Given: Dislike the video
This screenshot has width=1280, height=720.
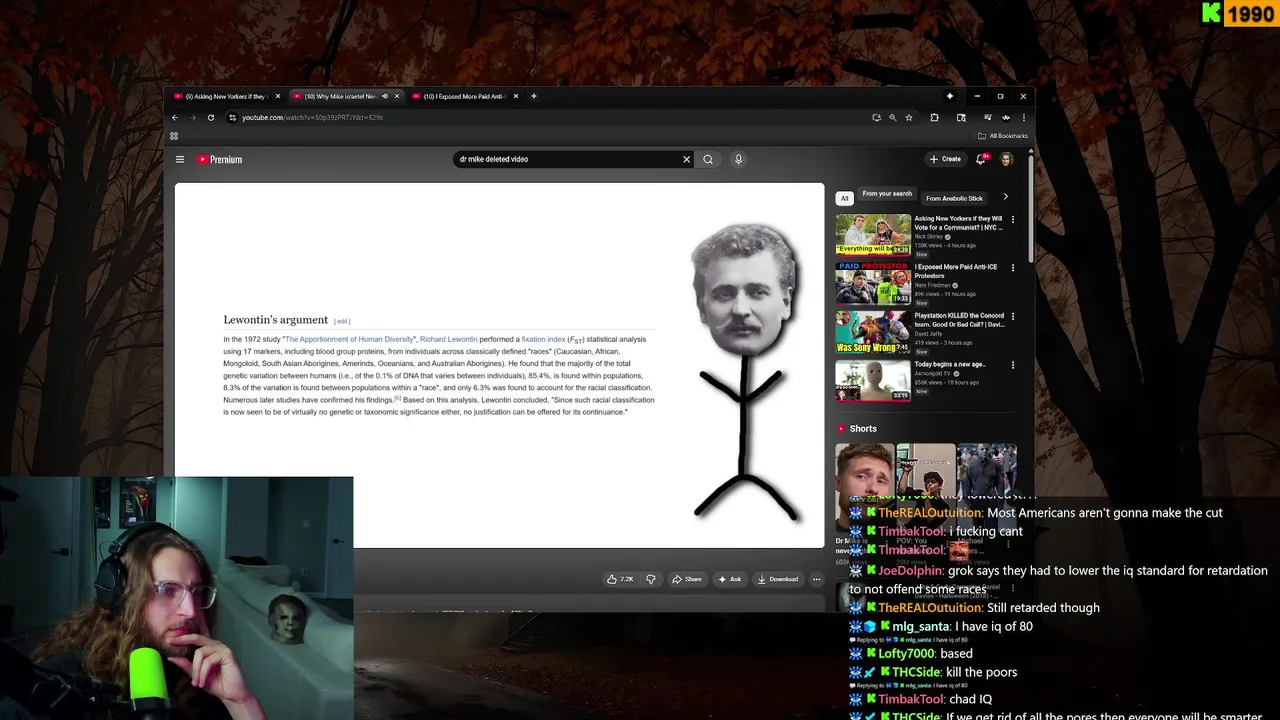Looking at the screenshot, I should [x=651, y=579].
